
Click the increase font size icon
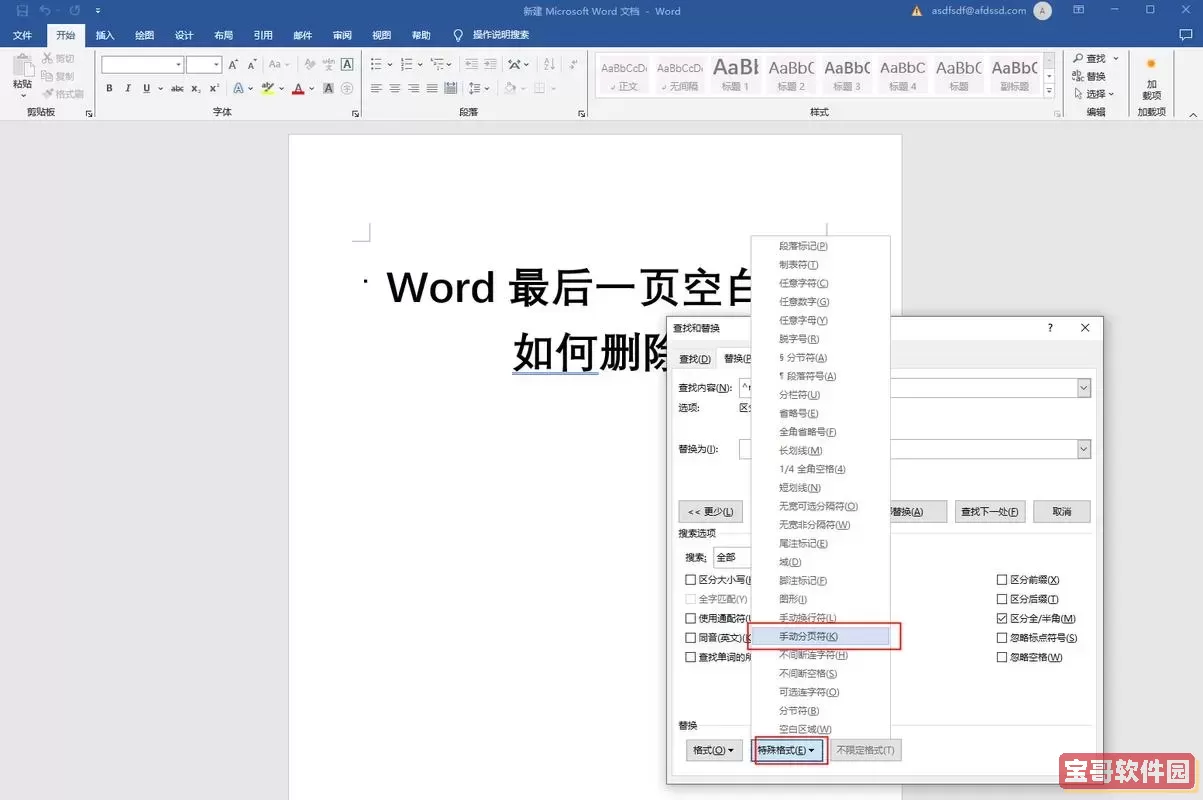pyautogui.click(x=234, y=64)
